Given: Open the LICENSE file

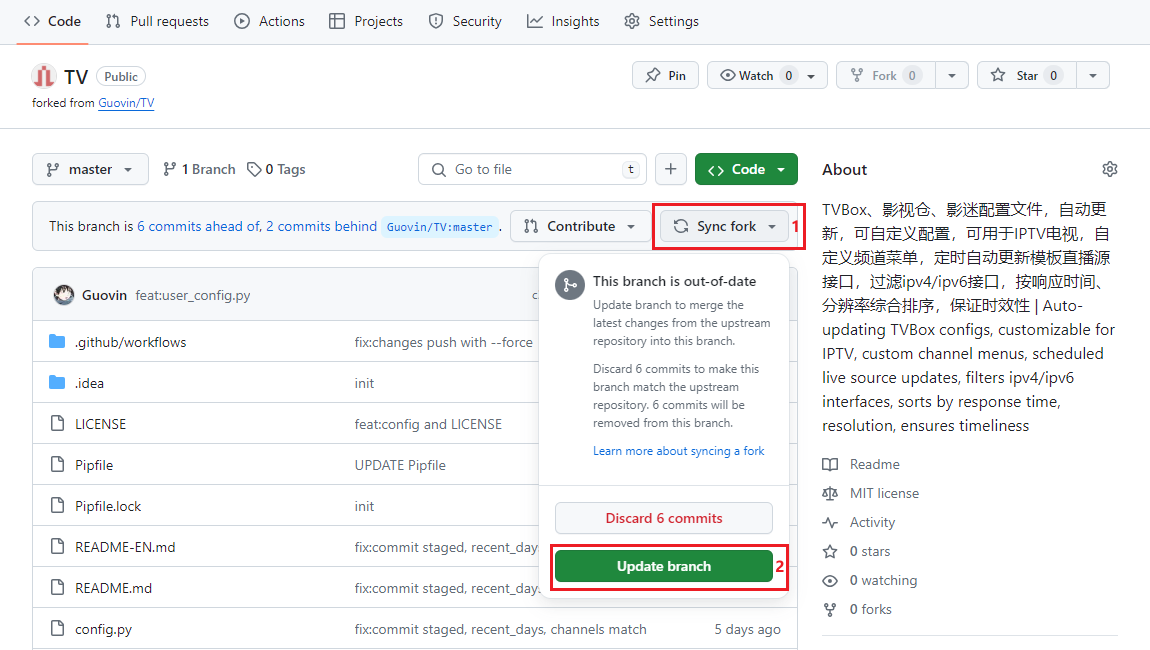Looking at the screenshot, I should point(100,425).
